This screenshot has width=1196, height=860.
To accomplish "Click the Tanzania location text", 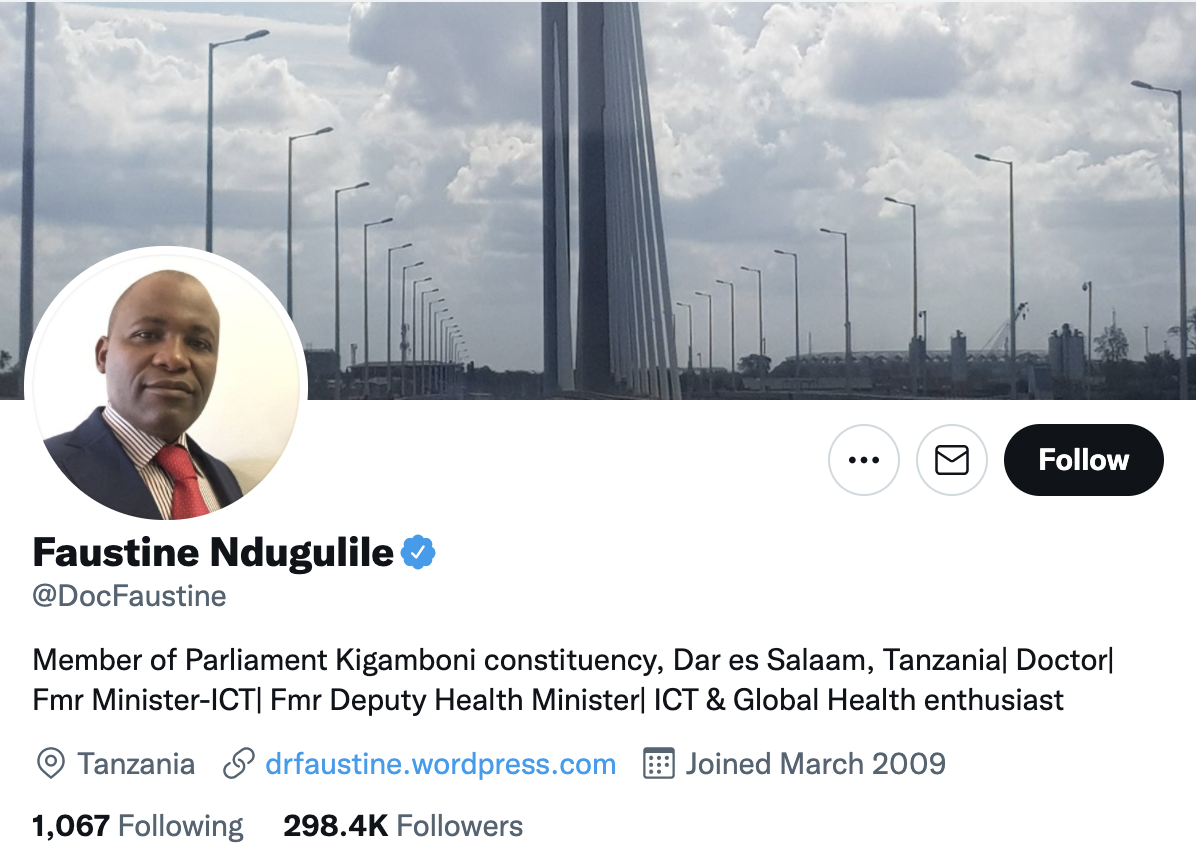I will tap(136, 764).
